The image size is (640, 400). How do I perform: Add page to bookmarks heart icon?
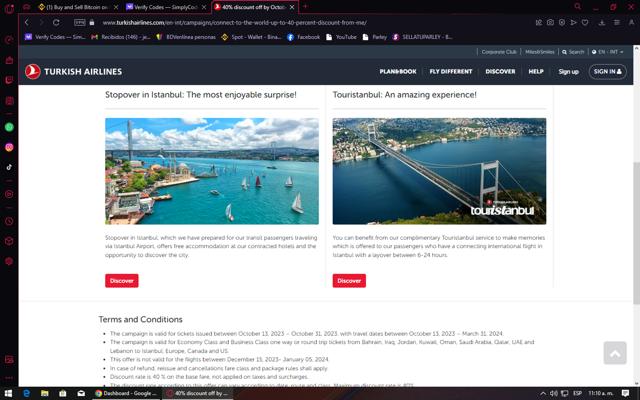click(585, 22)
